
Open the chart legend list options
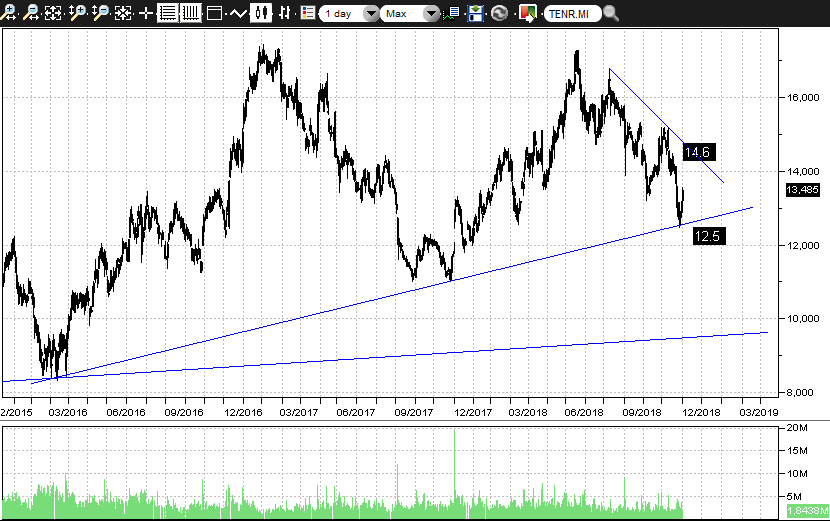click(307, 13)
